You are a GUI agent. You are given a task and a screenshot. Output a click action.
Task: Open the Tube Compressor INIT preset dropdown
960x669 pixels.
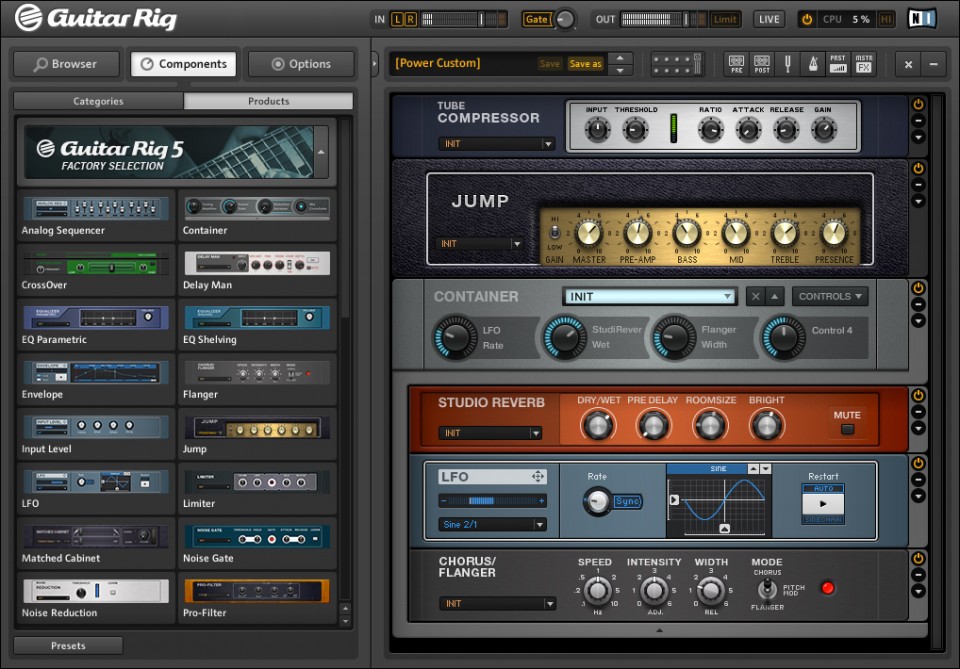497,144
